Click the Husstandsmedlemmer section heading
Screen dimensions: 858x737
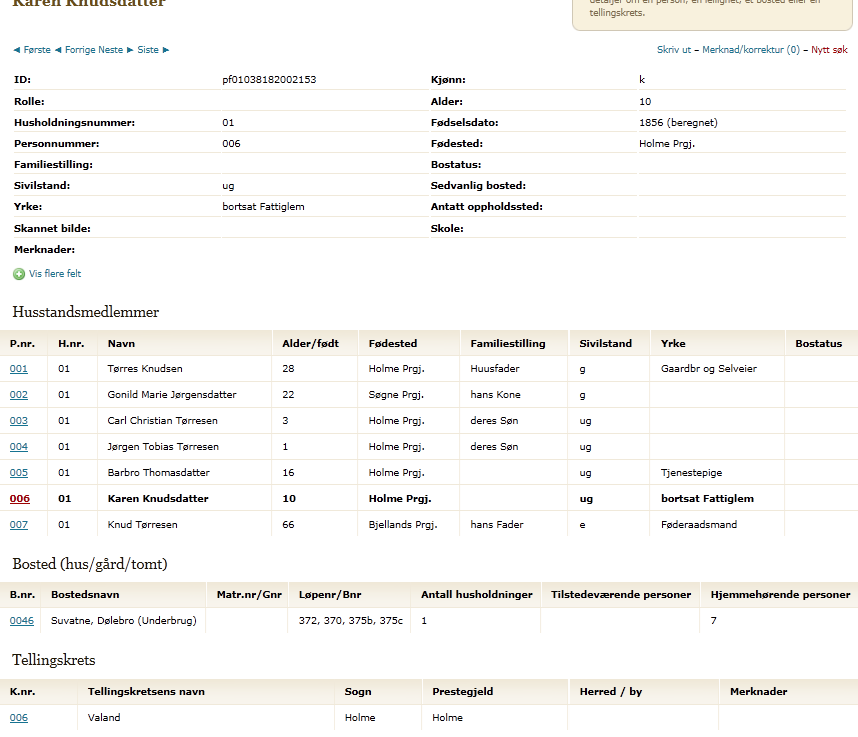tap(85, 312)
